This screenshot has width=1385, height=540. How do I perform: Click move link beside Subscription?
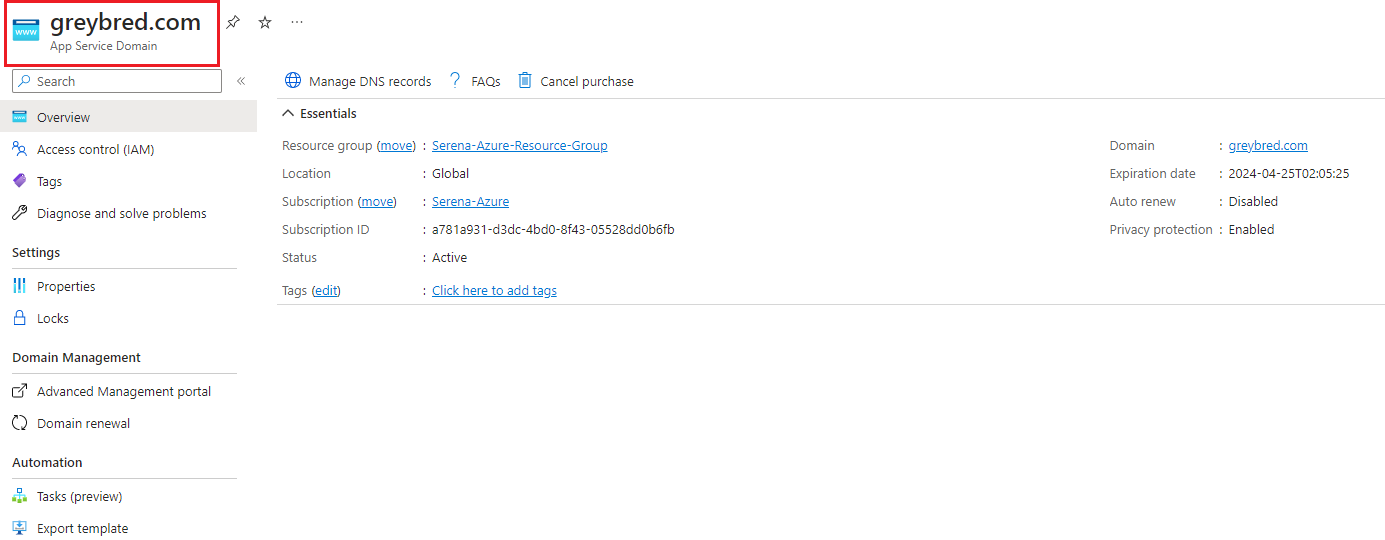coord(376,201)
